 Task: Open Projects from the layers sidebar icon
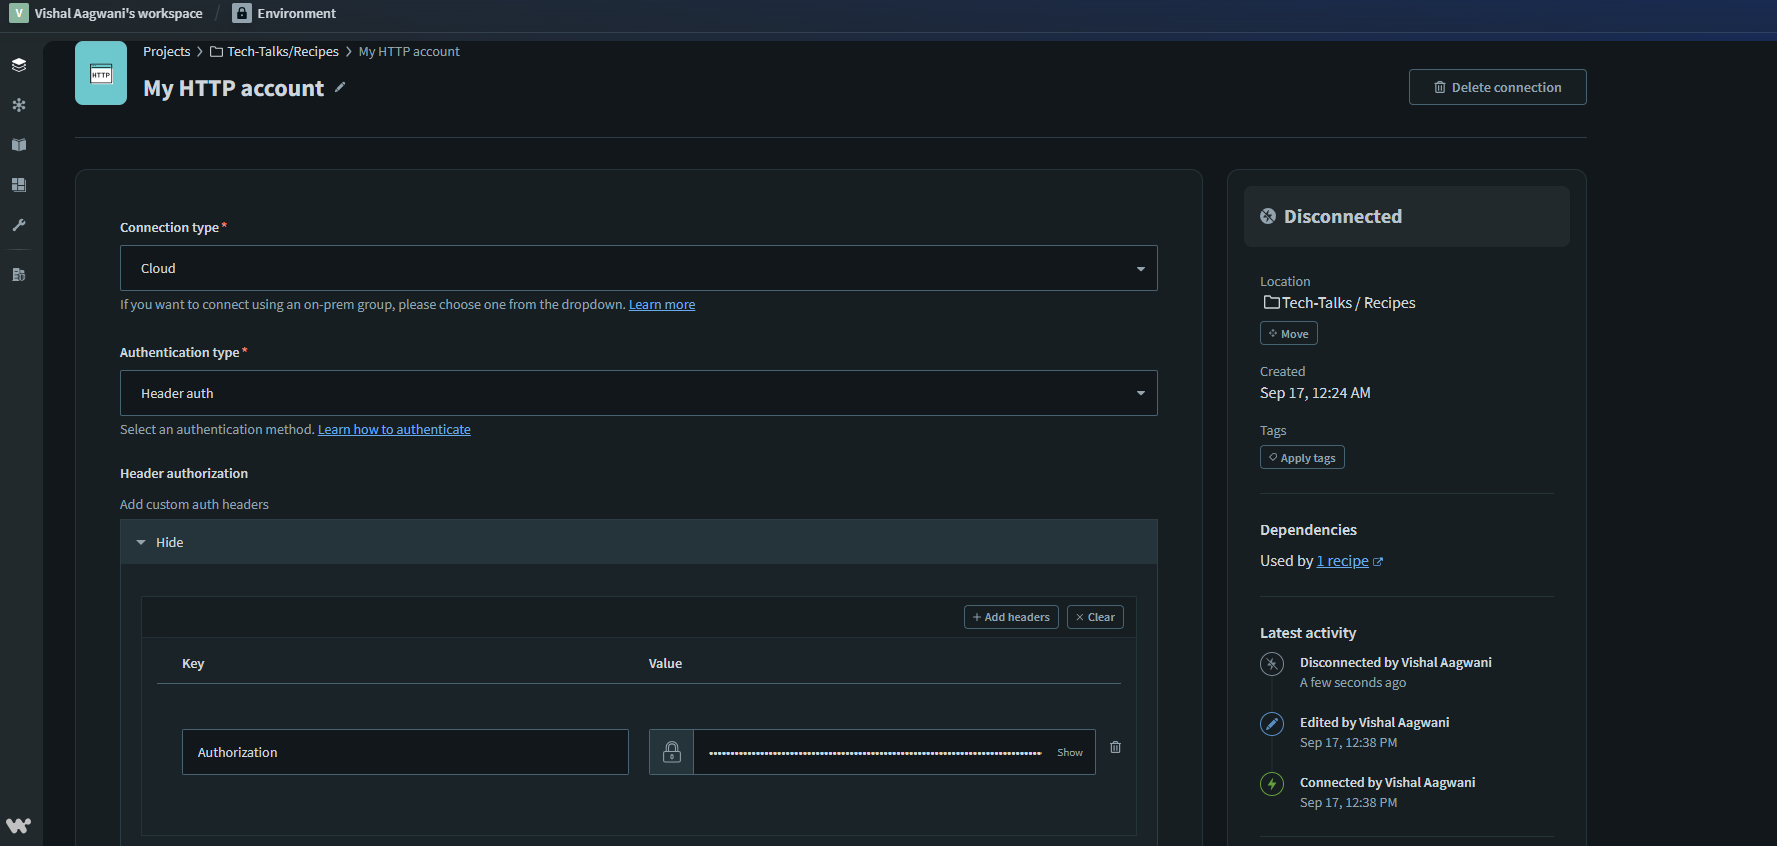coord(19,65)
